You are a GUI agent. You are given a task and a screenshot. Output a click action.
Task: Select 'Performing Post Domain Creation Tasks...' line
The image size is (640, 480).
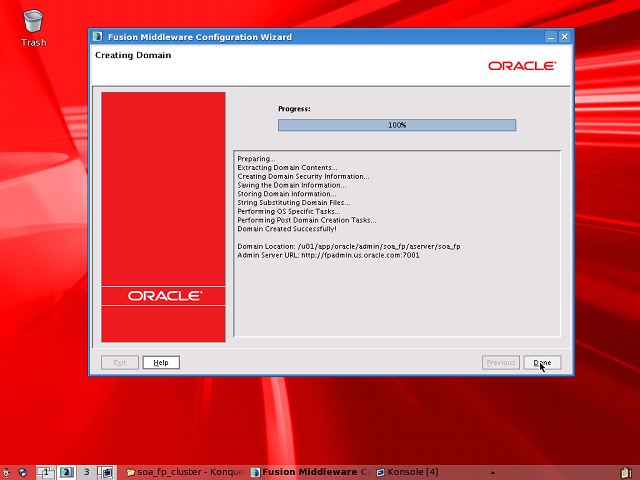point(307,220)
